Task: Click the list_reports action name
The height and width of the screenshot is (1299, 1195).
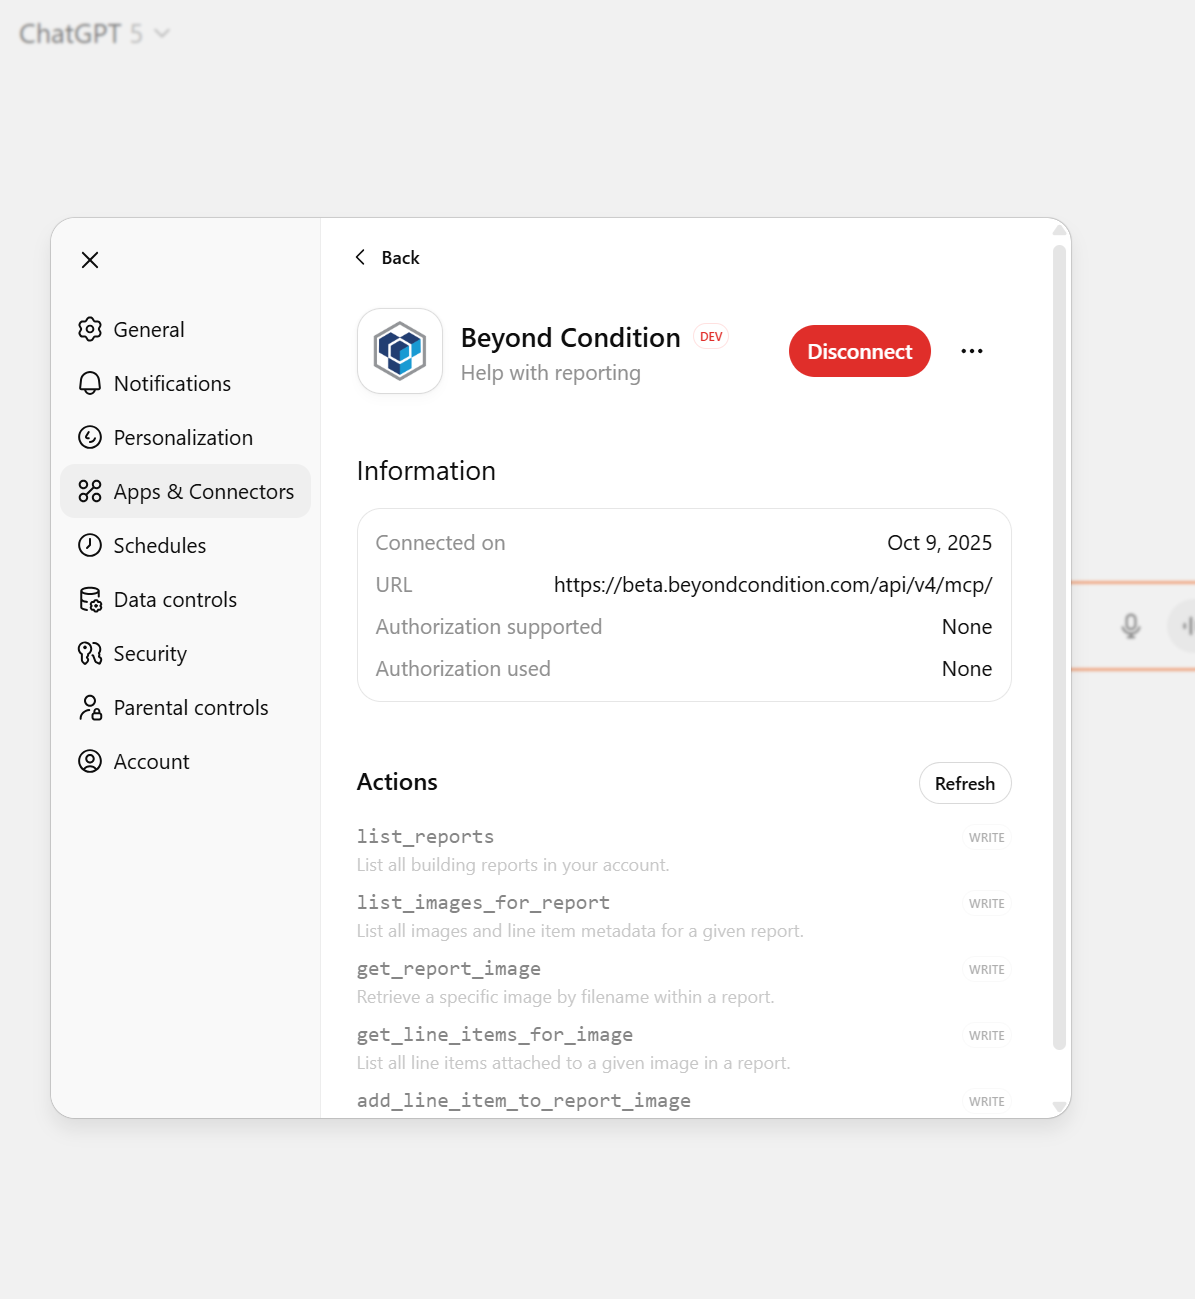Action: pos(425,837)
